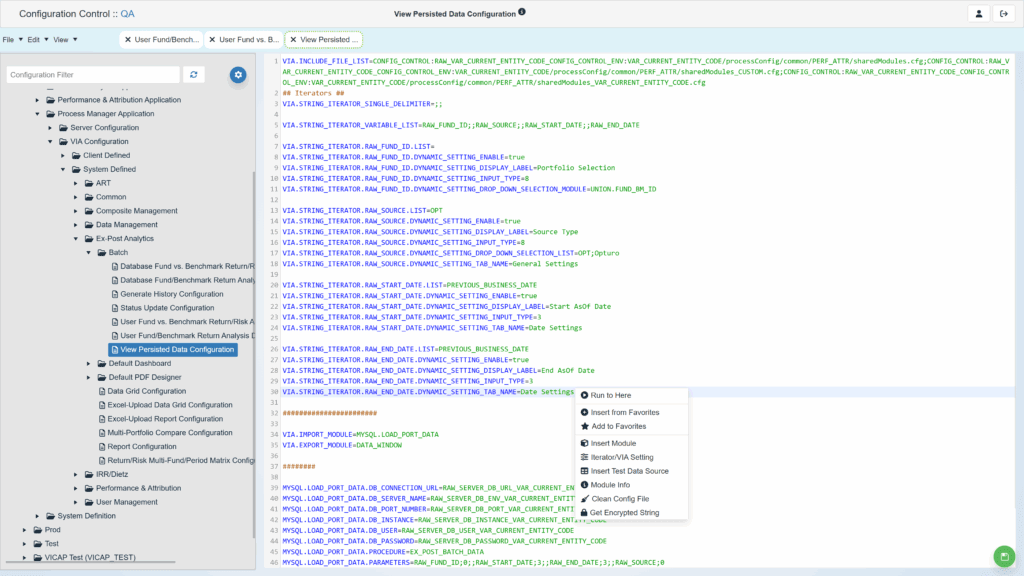Refresh the configuration tree

[x=194, y=75]
